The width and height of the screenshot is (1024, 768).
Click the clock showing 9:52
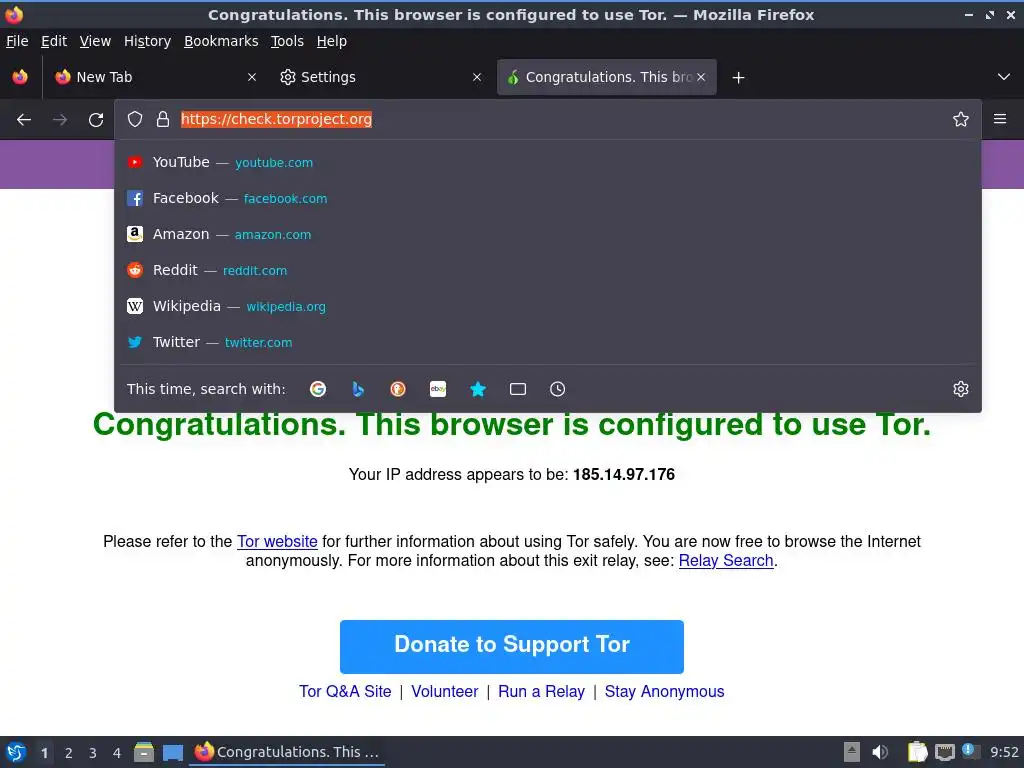click(x=1004, y=752)
